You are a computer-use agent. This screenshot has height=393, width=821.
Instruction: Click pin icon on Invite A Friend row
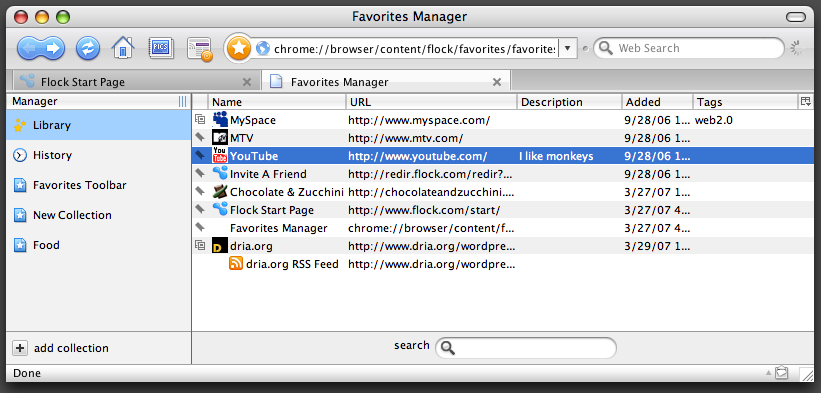(199, 173)
